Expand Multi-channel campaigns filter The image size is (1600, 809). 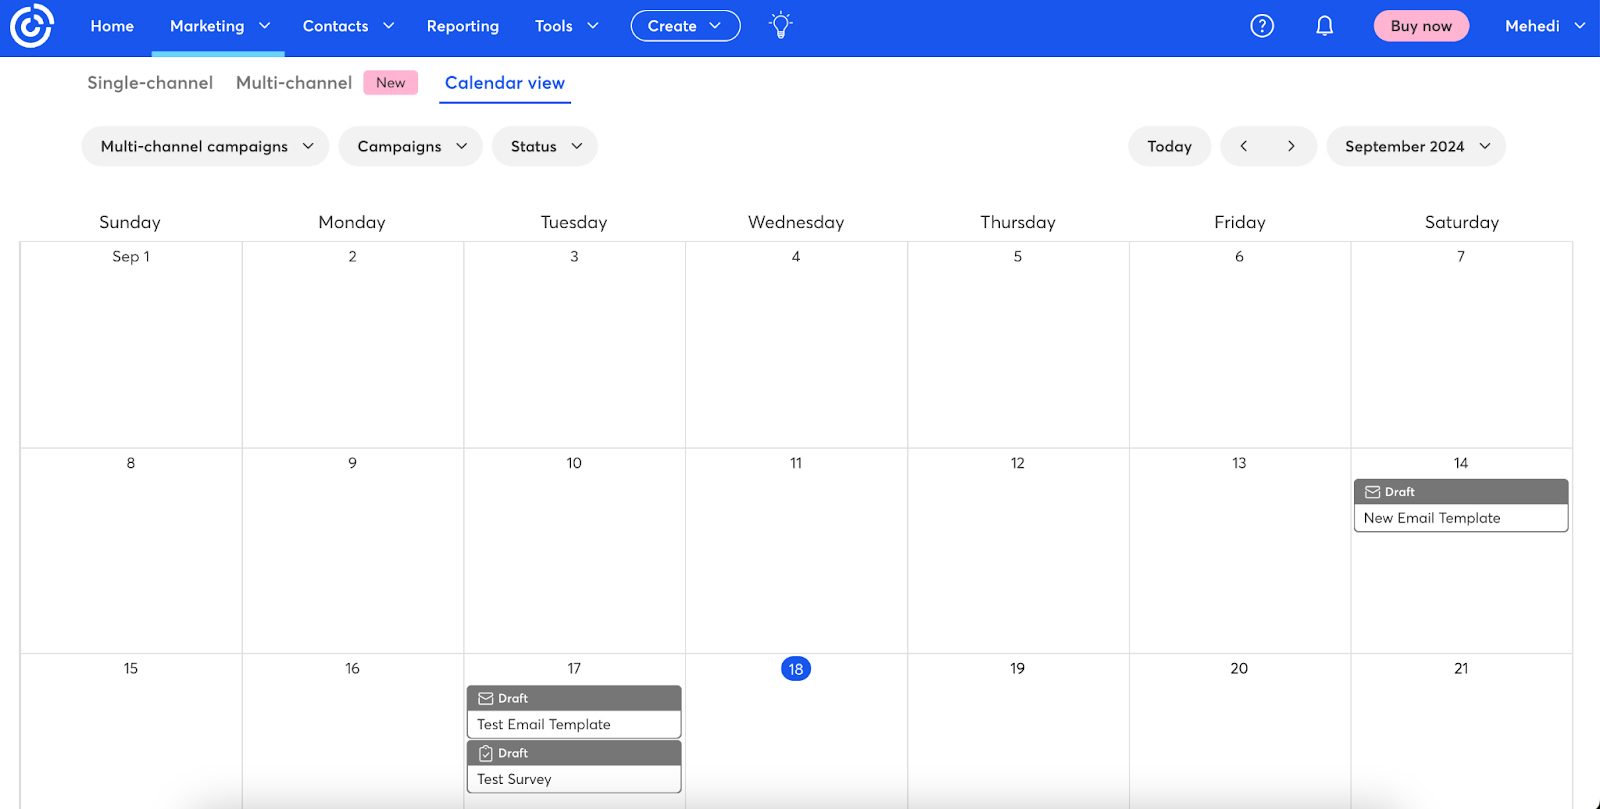tap(205, 146)
